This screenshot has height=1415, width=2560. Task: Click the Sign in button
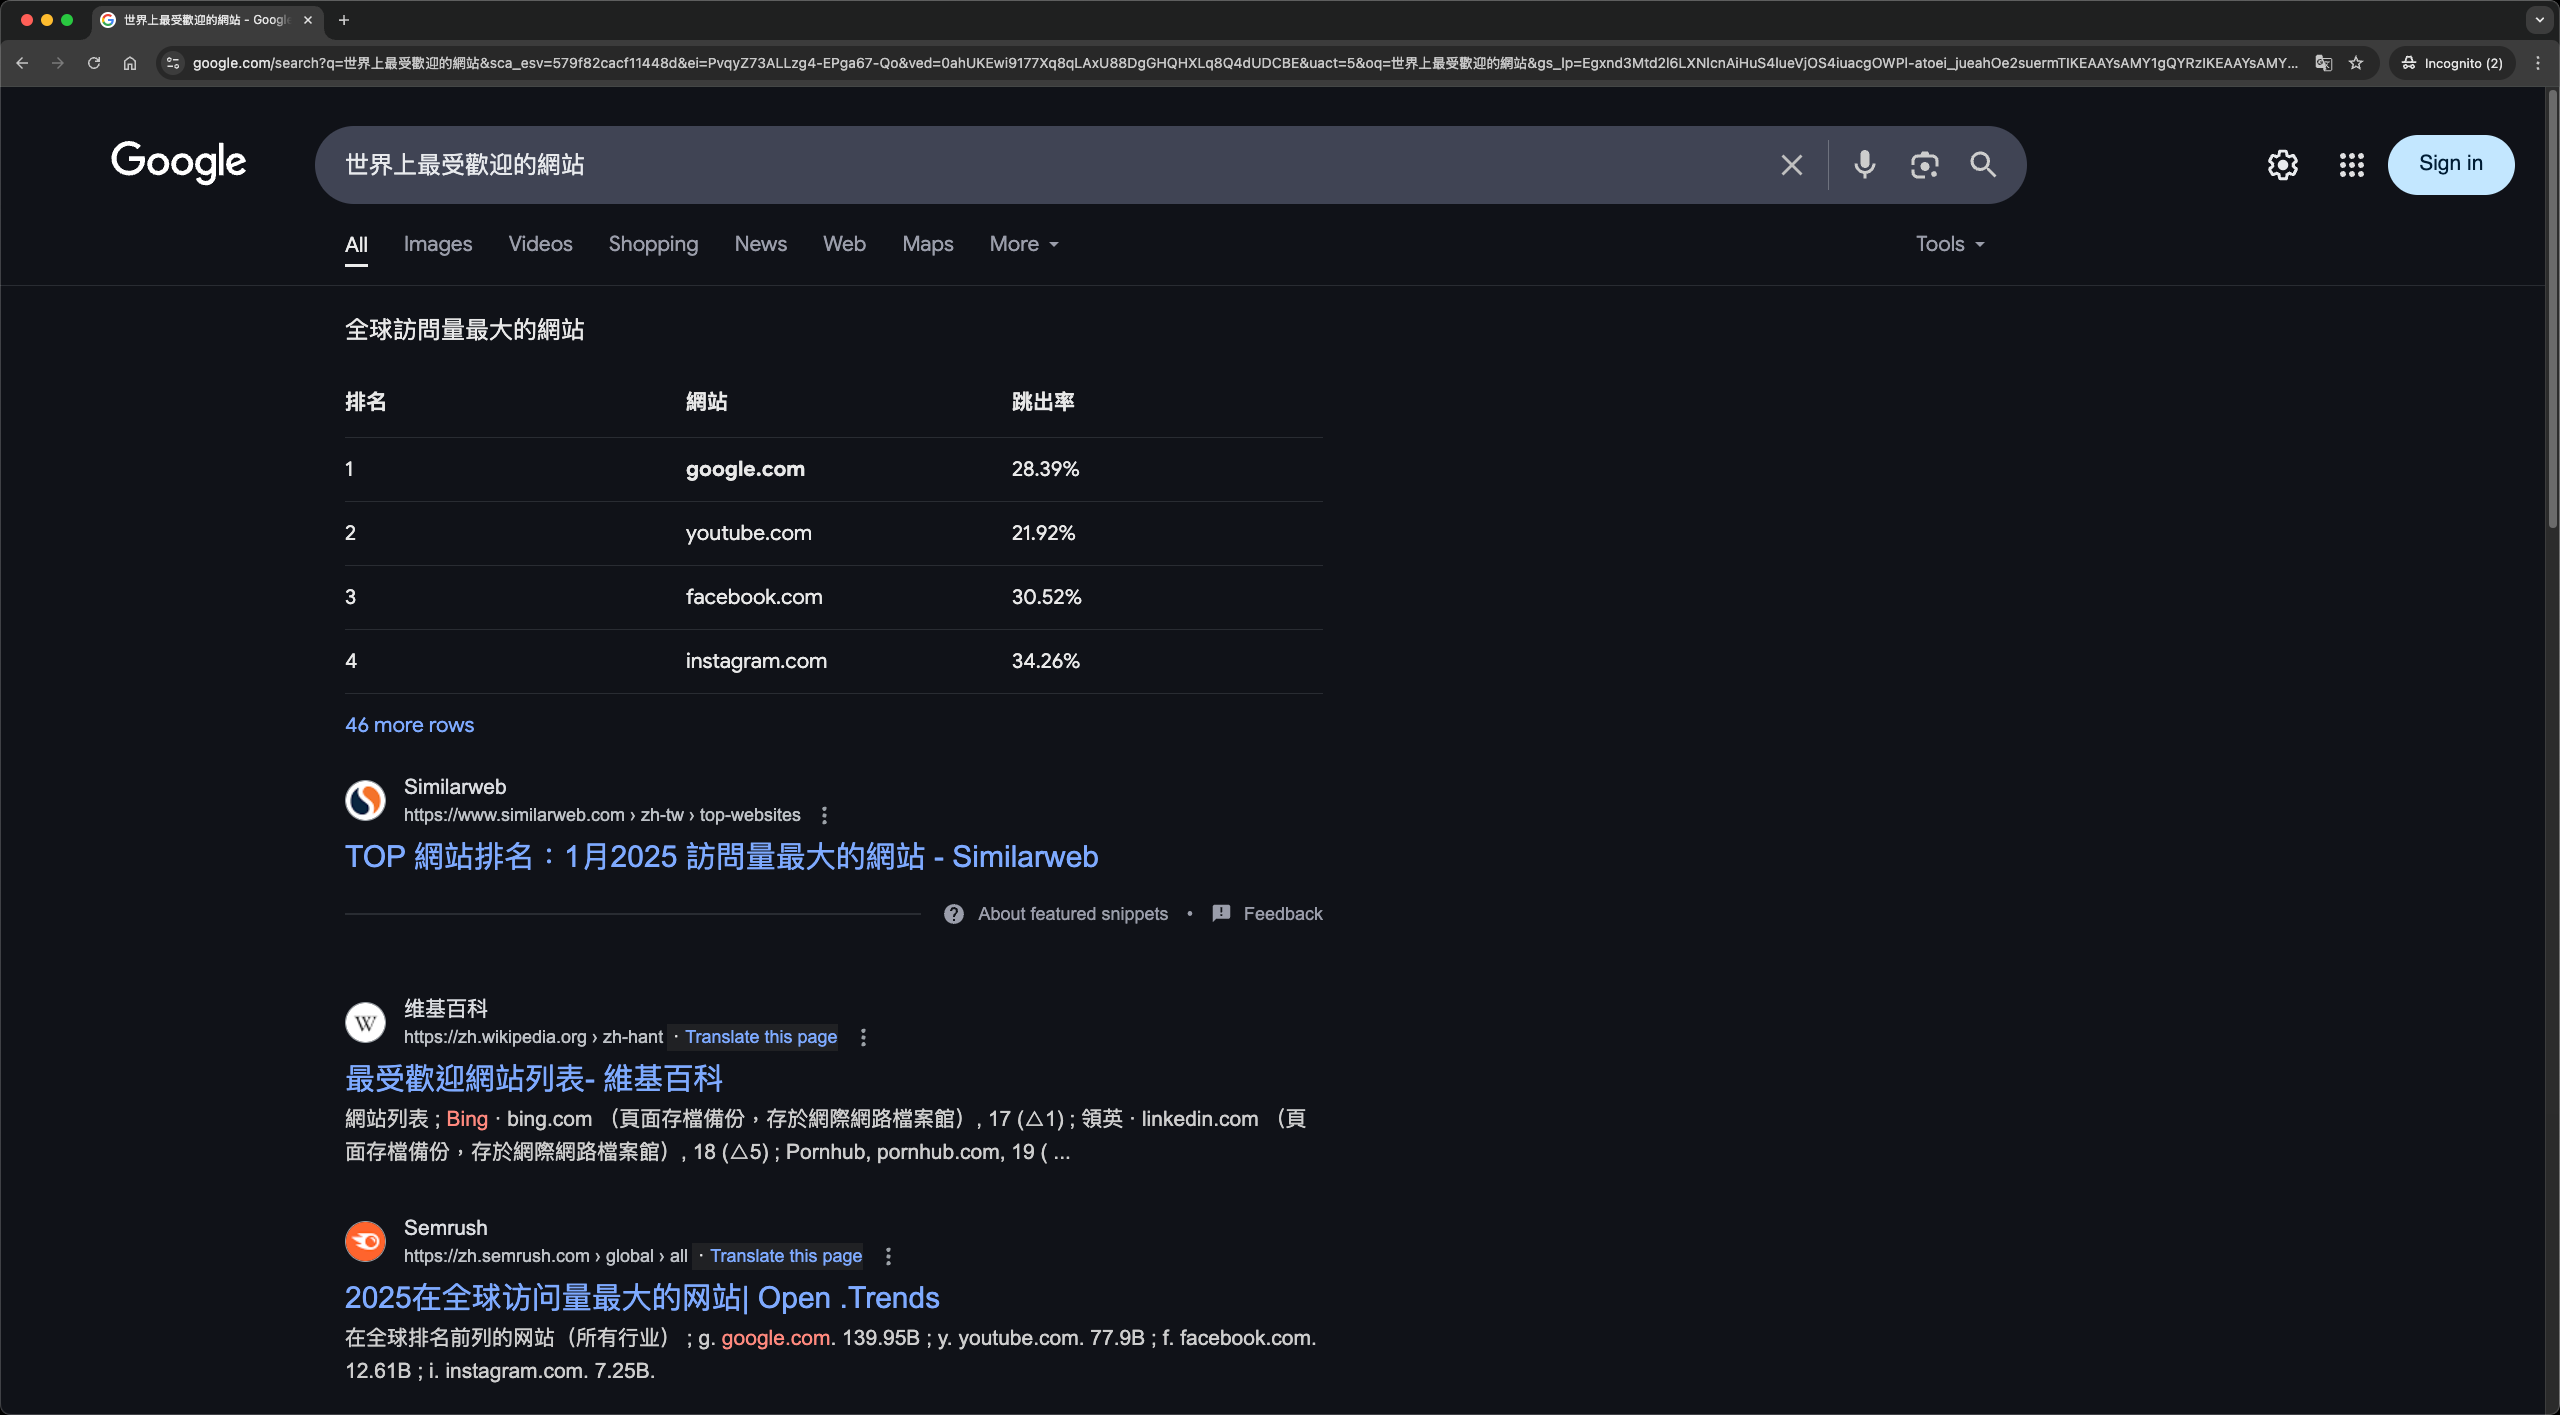pos(2450,164)
